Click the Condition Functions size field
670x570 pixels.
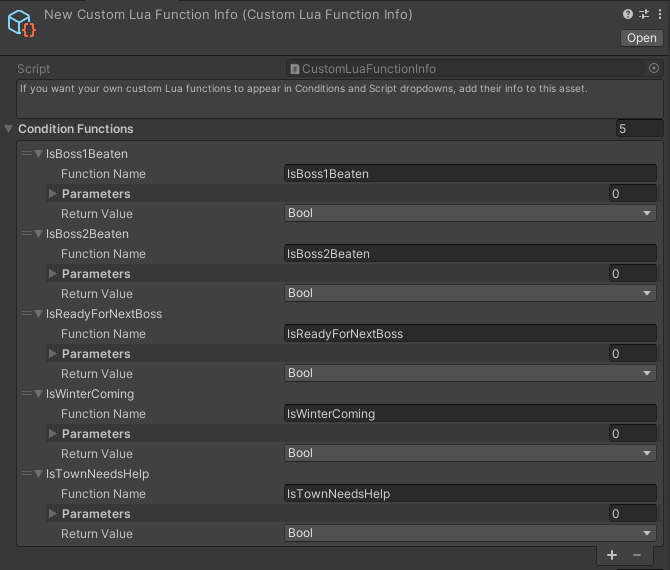639,129
